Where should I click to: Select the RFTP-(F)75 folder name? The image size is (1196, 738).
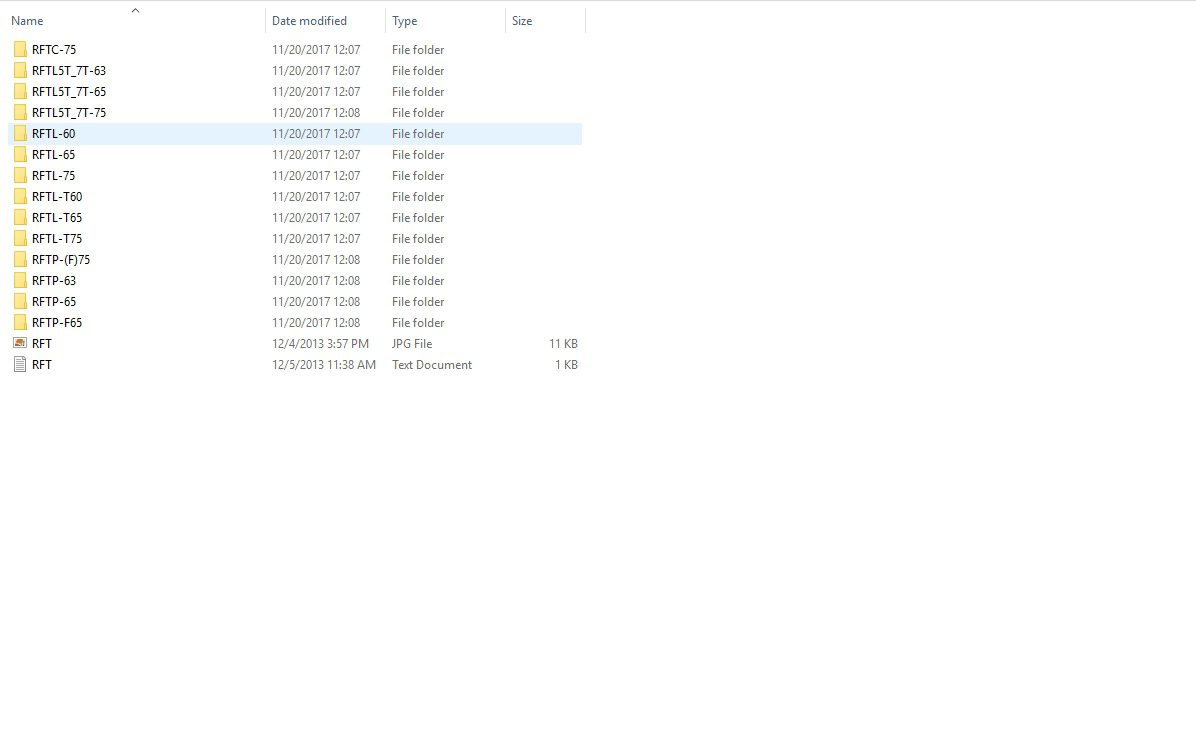tap(61, 260)
